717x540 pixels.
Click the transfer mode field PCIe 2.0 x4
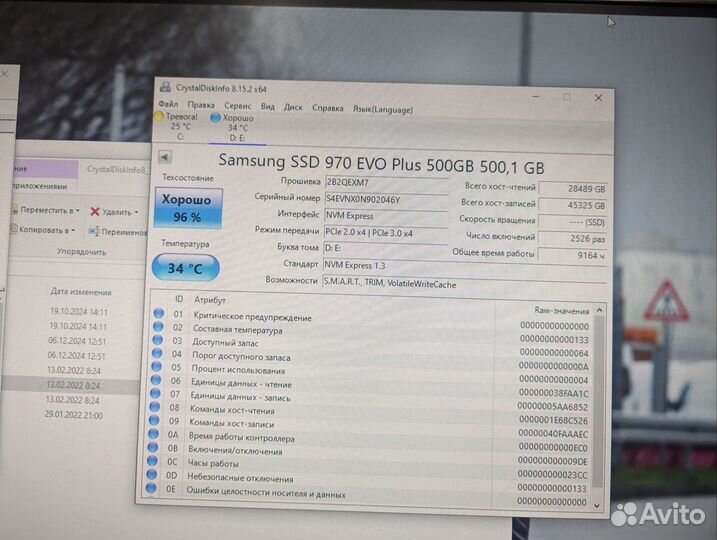[x=385, y=232]
